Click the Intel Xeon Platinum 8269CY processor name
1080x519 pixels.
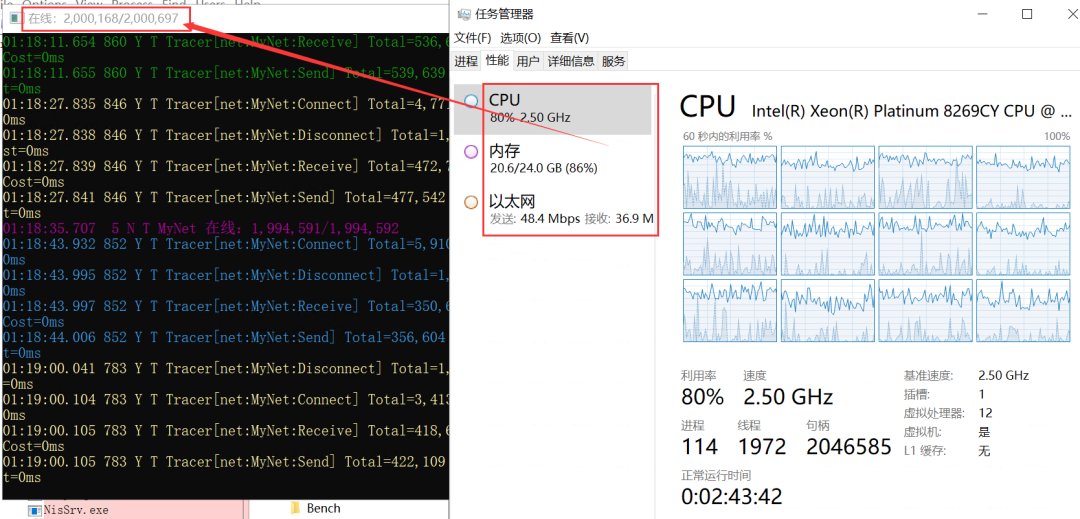(x=912, y=111)
